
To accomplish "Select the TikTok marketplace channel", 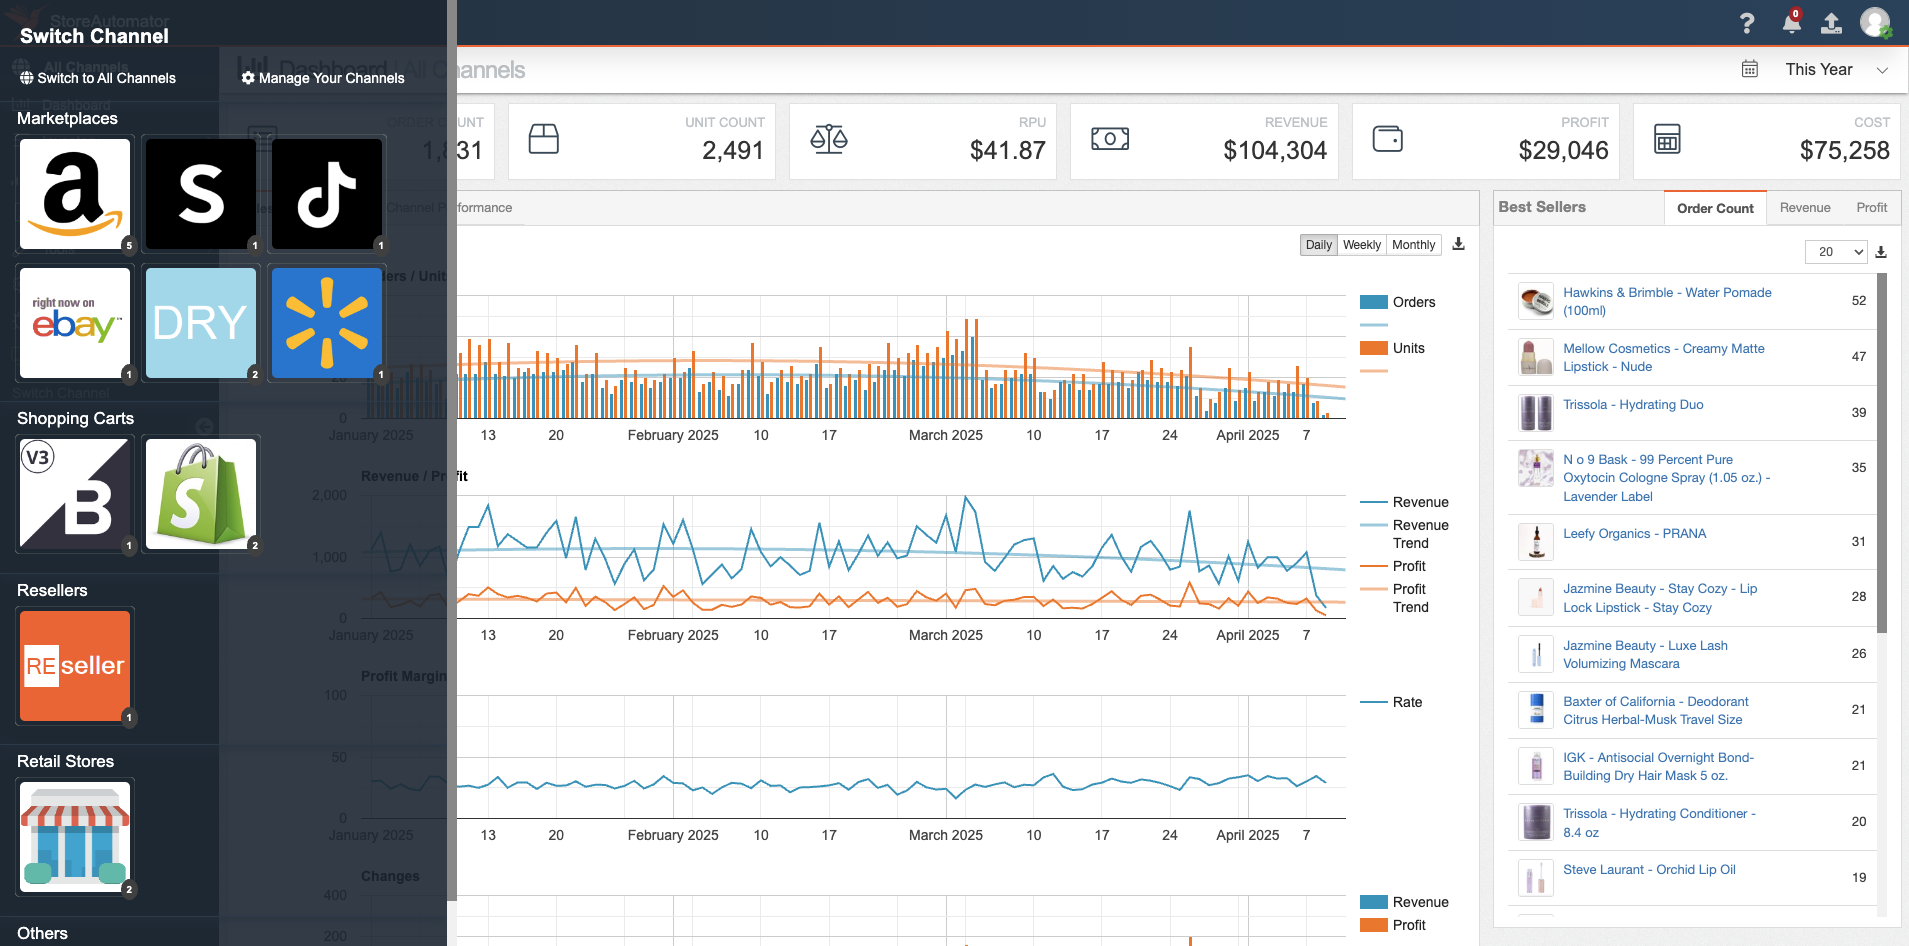I will click(x=326, y=193).
